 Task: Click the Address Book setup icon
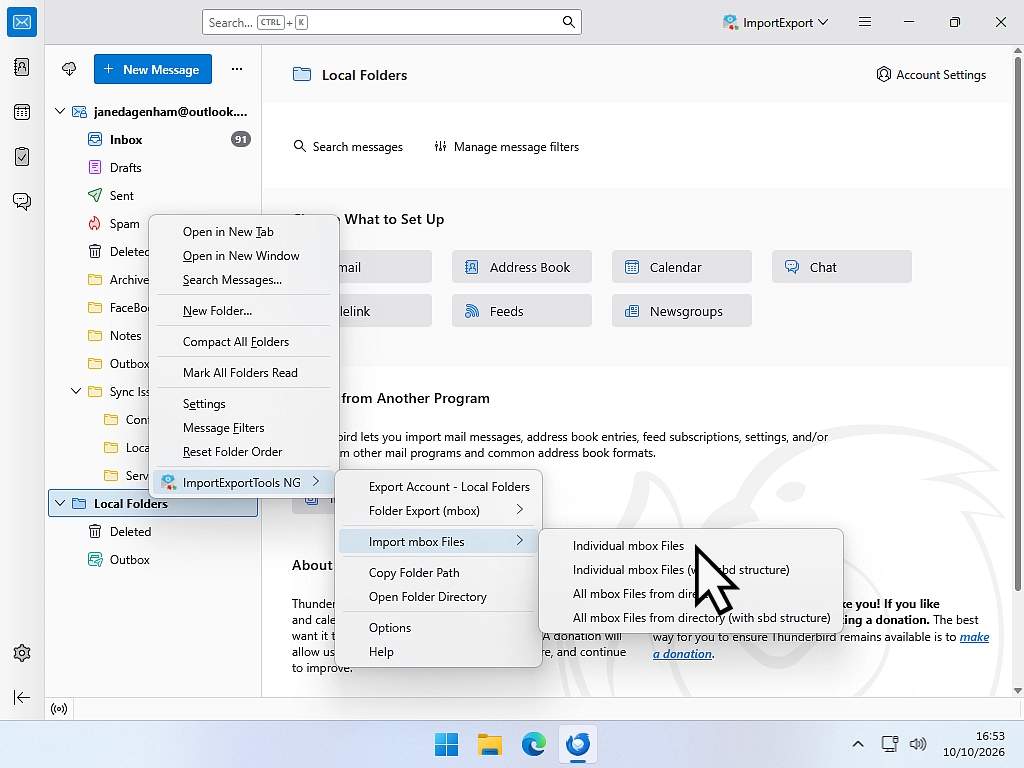click(x=472, y=267)
